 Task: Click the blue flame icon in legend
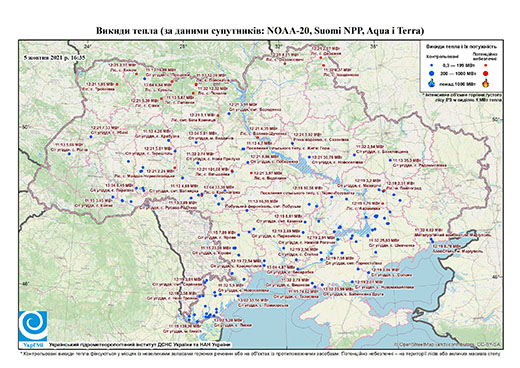pos(432,83)
